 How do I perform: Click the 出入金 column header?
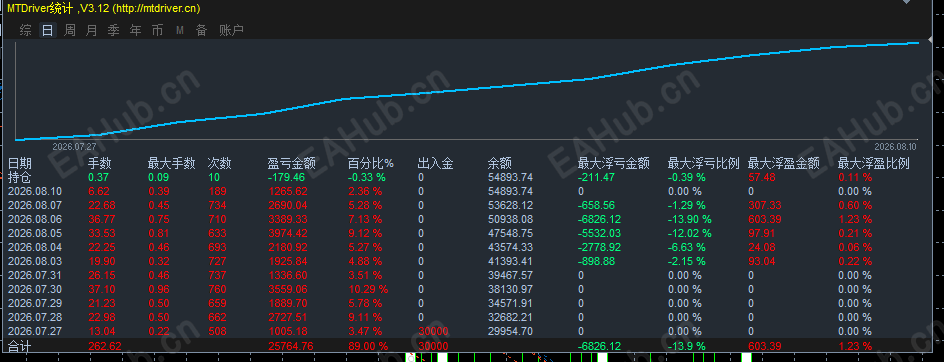pyautogui.click(x=435, y=163)
